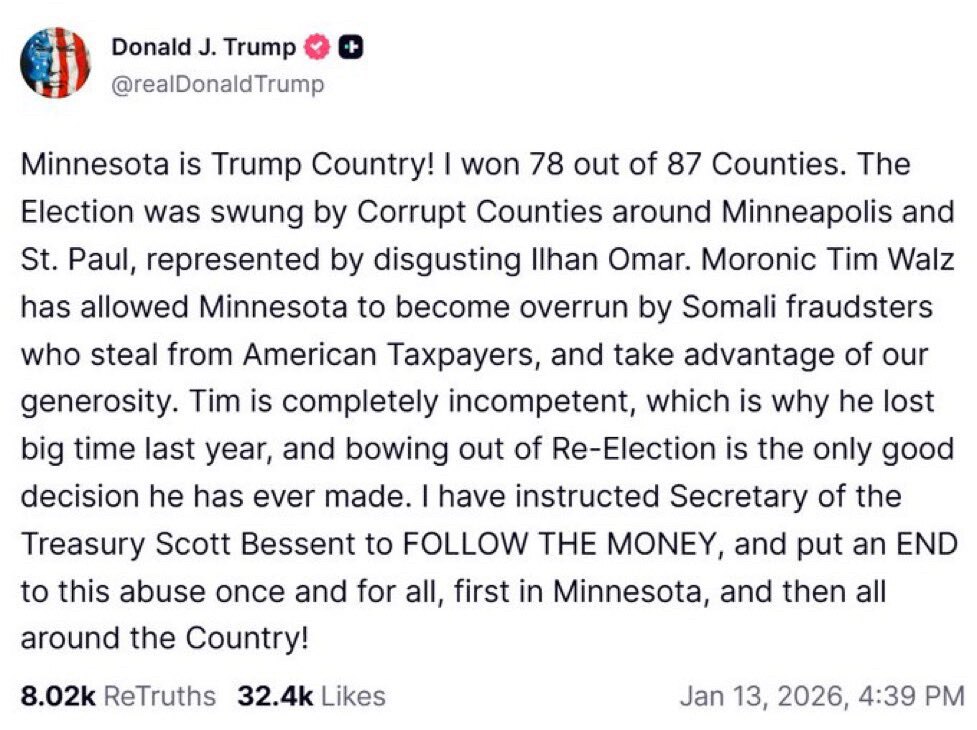Click the verification seal beside the display name
This screenshot has width=977, height=730.
click(315, 46)
